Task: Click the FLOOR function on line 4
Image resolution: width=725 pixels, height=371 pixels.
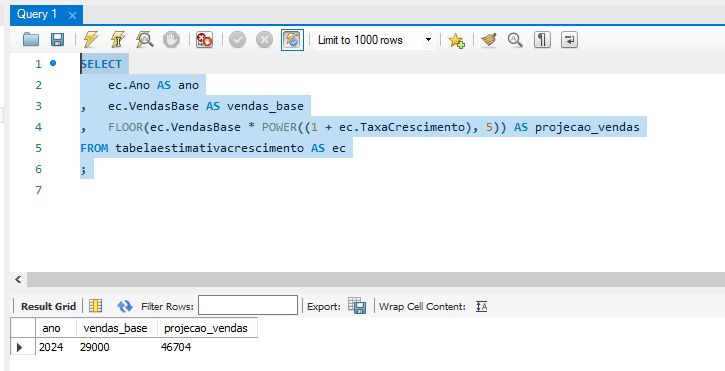Action: click(x=126, y=127)
